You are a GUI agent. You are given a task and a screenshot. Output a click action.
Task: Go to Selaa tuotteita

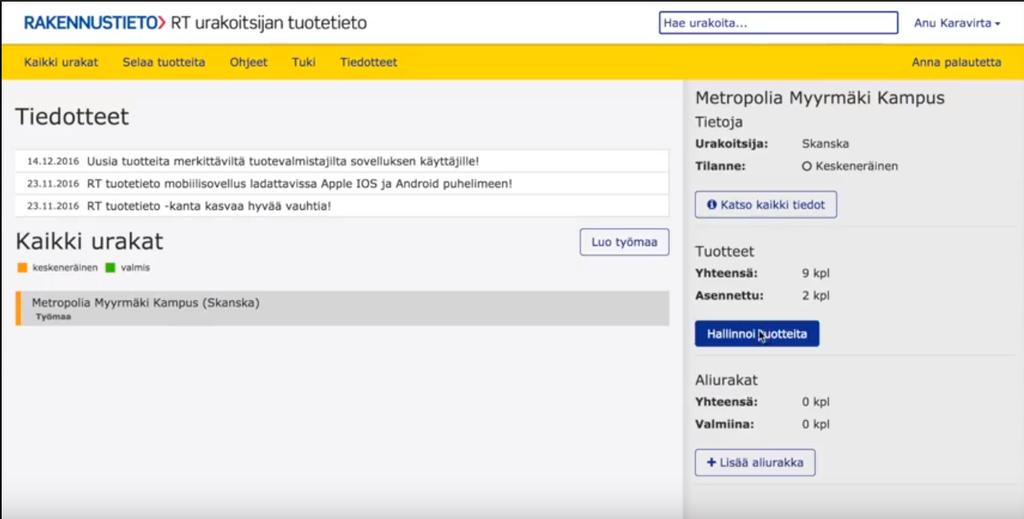coord(164,63)
